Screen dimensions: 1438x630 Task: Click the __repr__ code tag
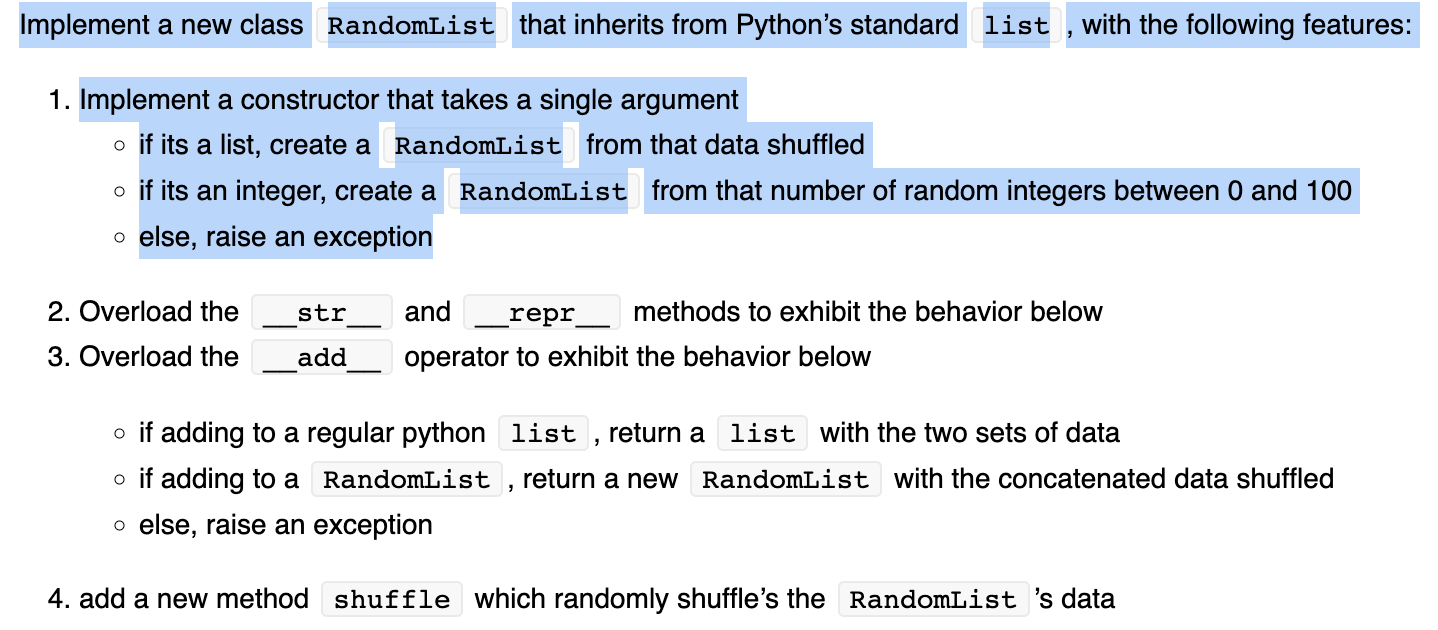click(542, 313)
